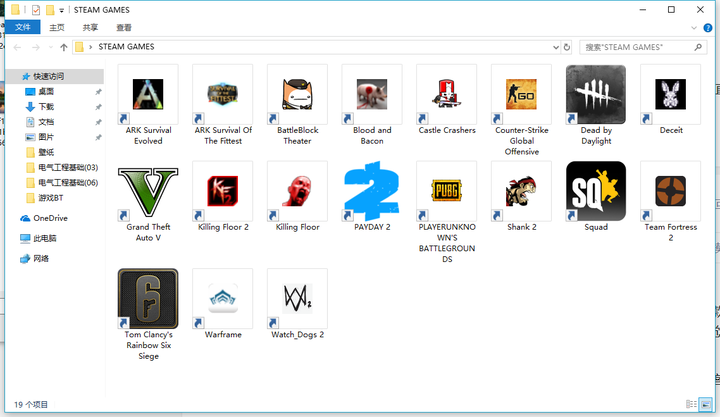Image resolution: width=720 pixels, height=417 pixels.
Task: Click the Killing Floor 2 icon
Action: point(223,191)
